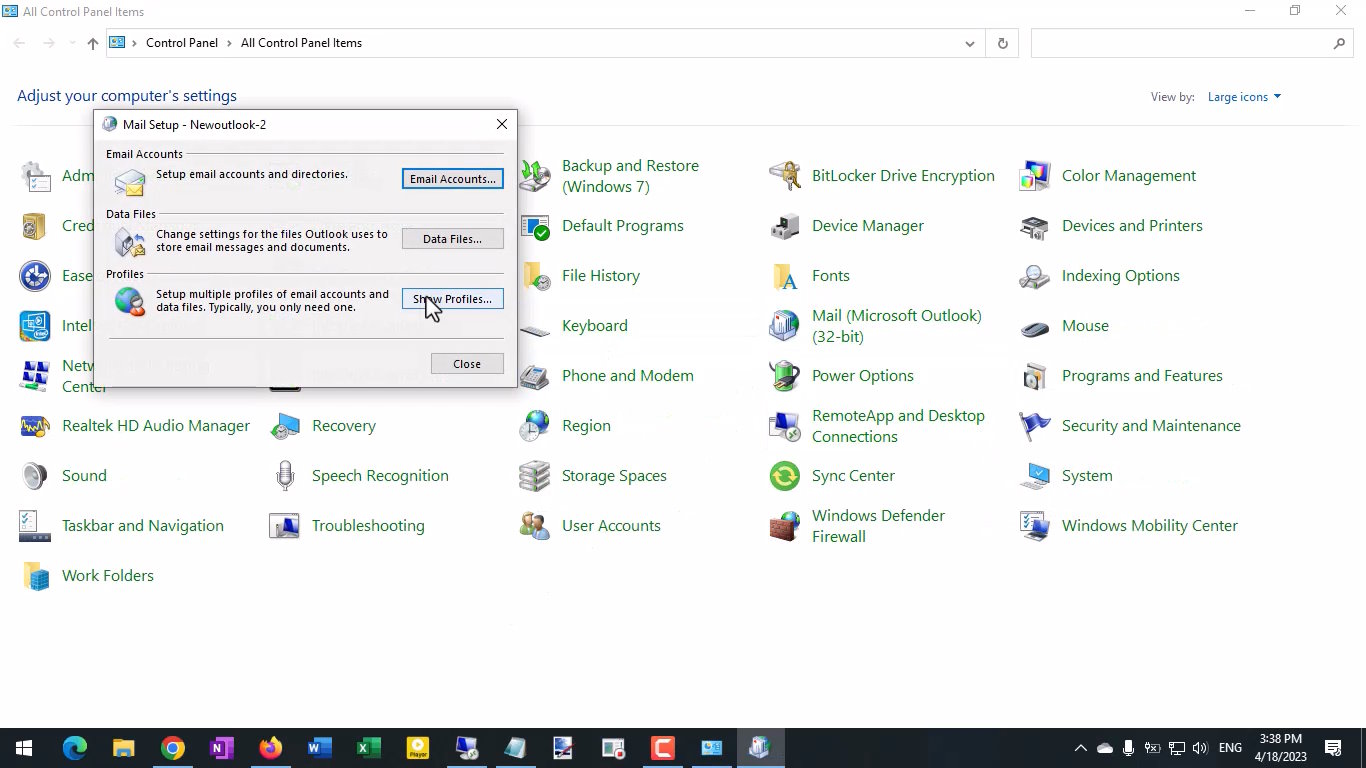Screen dimensions: 1366x768
Task: Open Color Management icon
Action: pos(1035,176)
